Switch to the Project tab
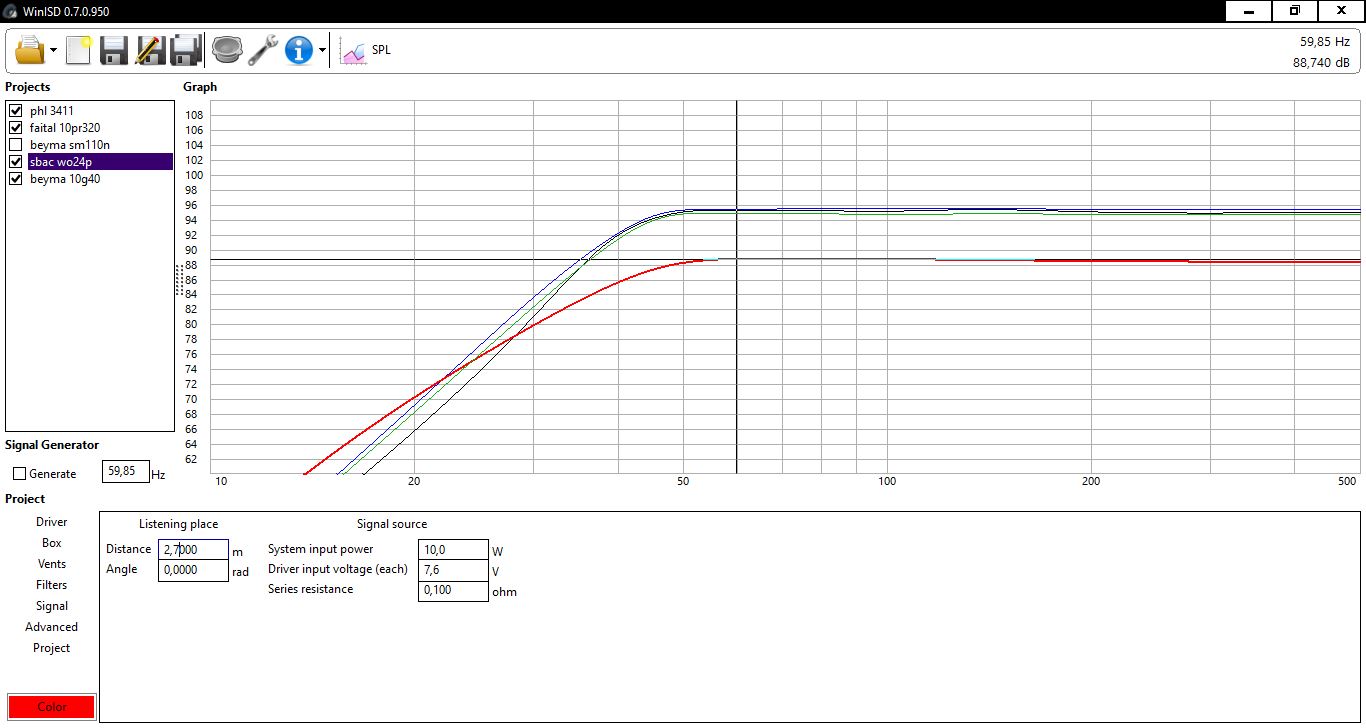1366x728 pixels. (52, 648)
